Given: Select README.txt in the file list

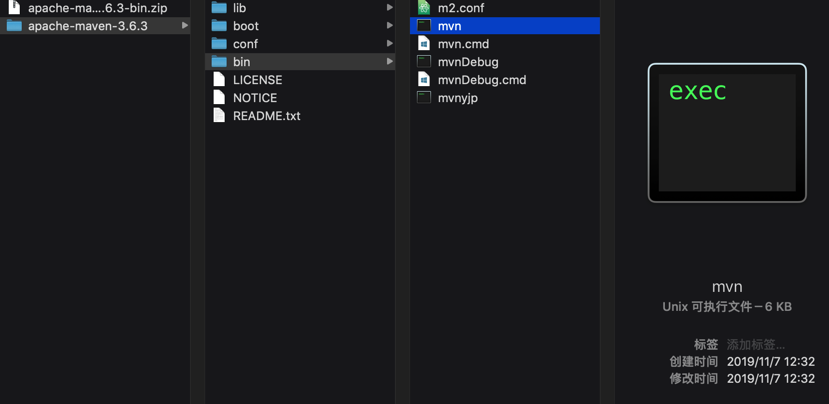Looking at the screenshot, I should click(266, 116).
